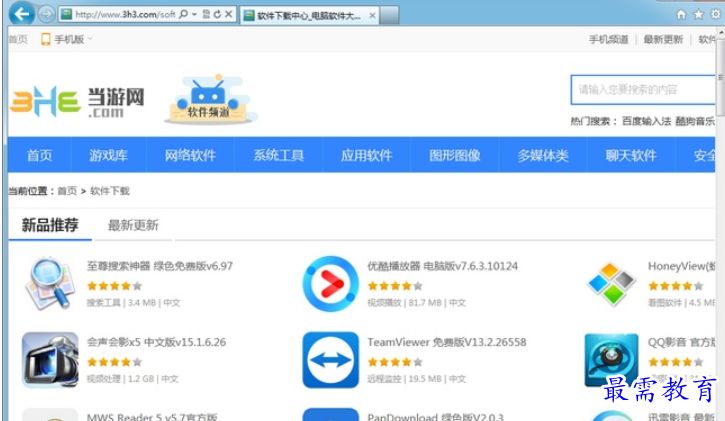Open TeamViewer 免费版V13.2.26558 title
The image size is (725, 421).
[447, 342]
